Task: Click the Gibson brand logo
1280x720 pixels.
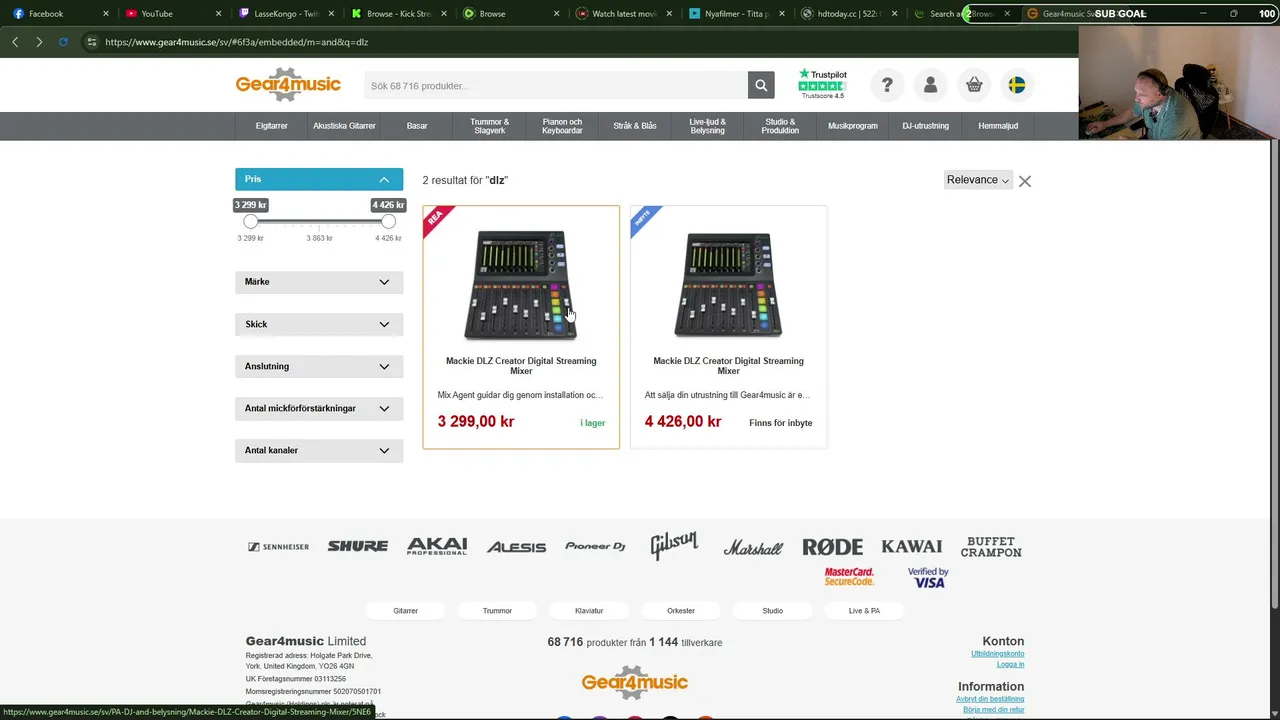Action: [x=674, y=544]
